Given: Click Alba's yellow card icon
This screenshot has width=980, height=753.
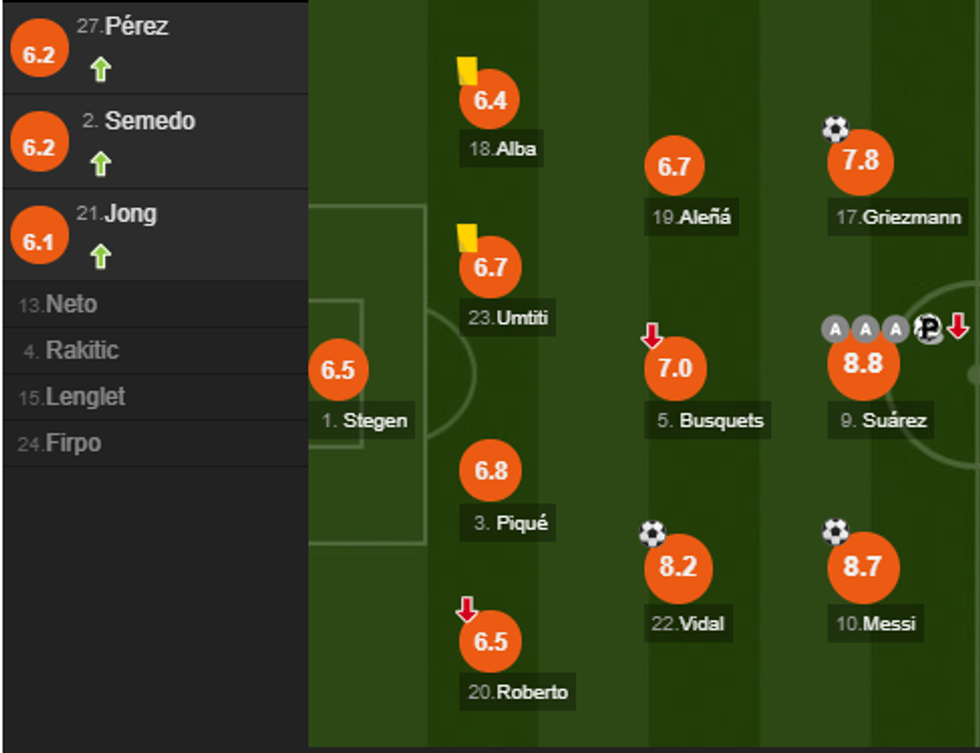Looking at the screenshot, I should pyautogui.click(x=467, y=71).
